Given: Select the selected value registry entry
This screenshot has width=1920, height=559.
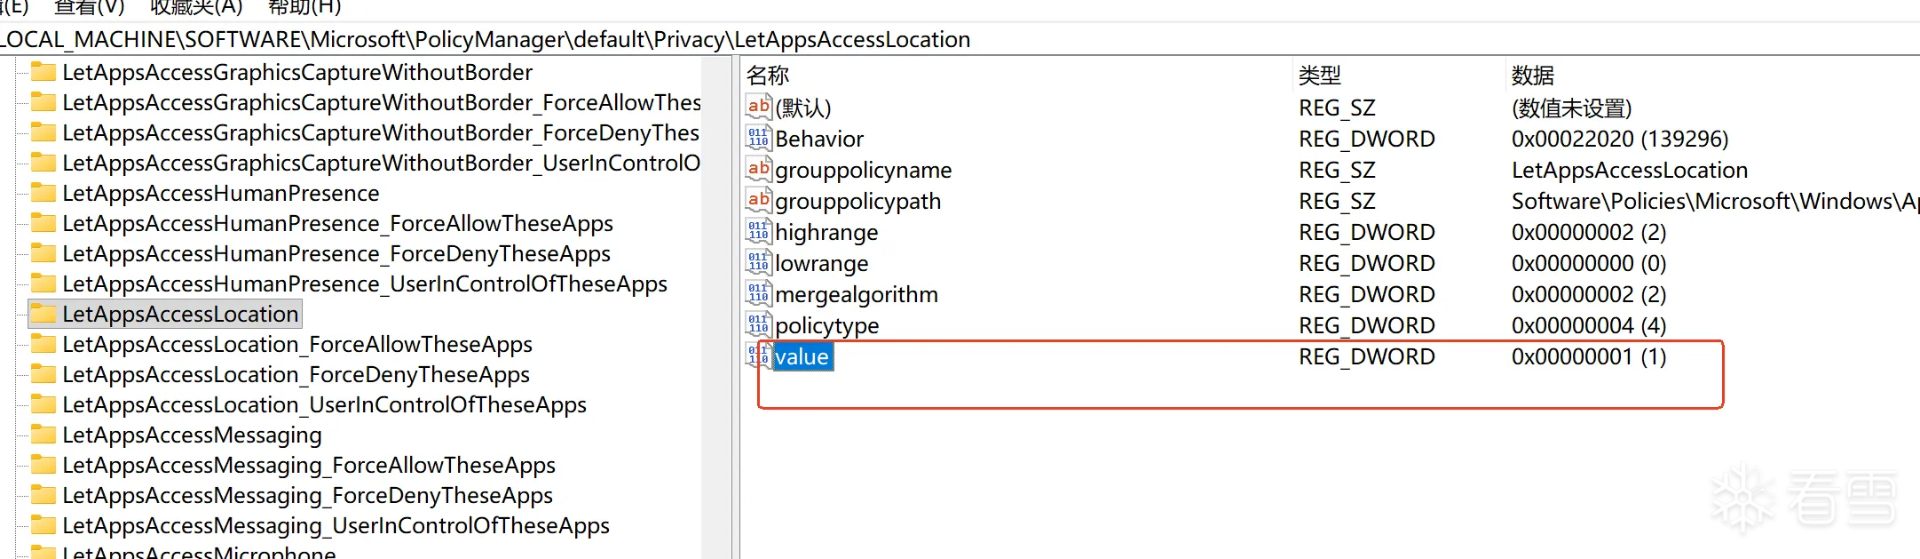Looking at the screenshot, I should point(802,357).
